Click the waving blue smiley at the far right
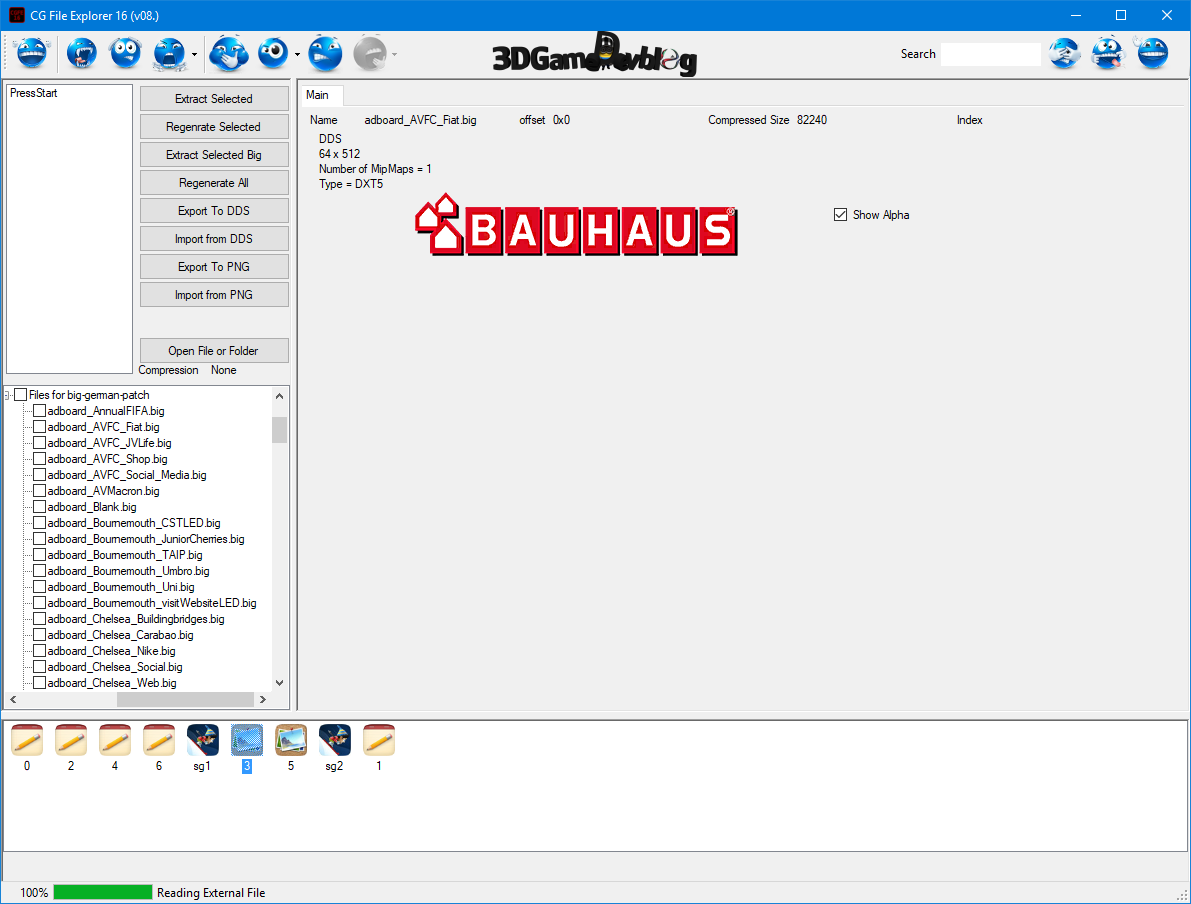 pos(1152,53)
